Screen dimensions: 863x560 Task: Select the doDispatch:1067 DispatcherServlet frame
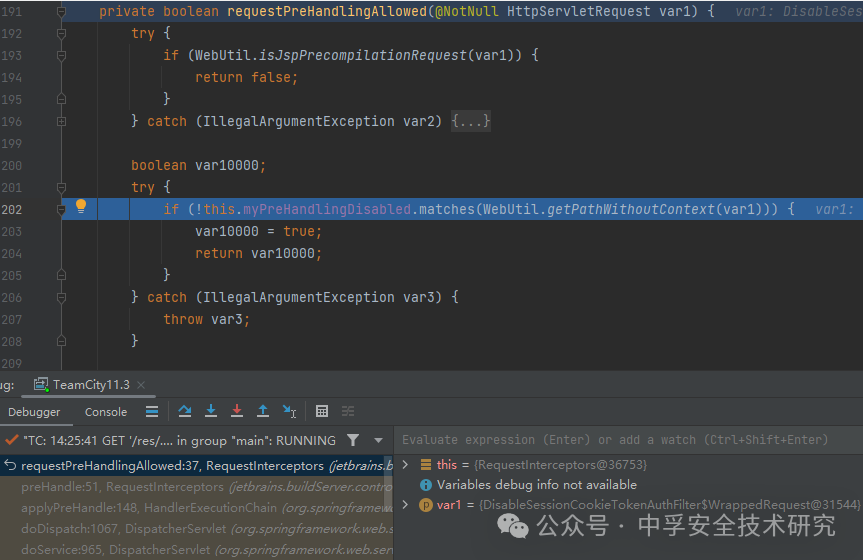click(196, 529)
